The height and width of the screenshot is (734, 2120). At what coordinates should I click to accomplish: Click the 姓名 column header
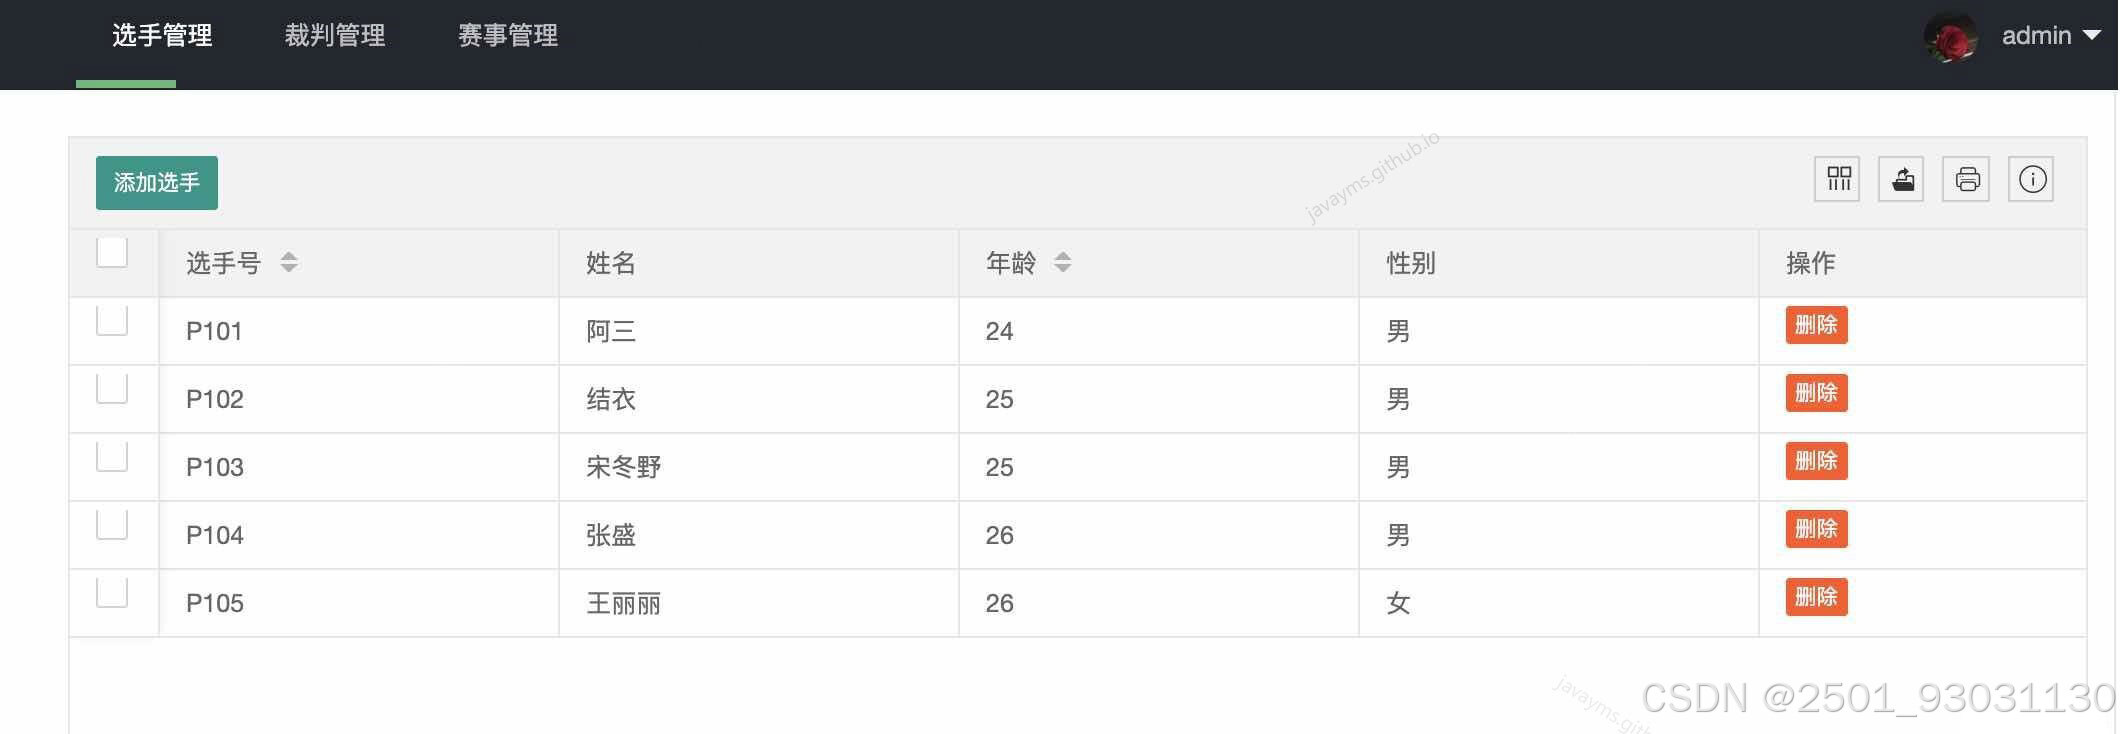tap(610, 262)
